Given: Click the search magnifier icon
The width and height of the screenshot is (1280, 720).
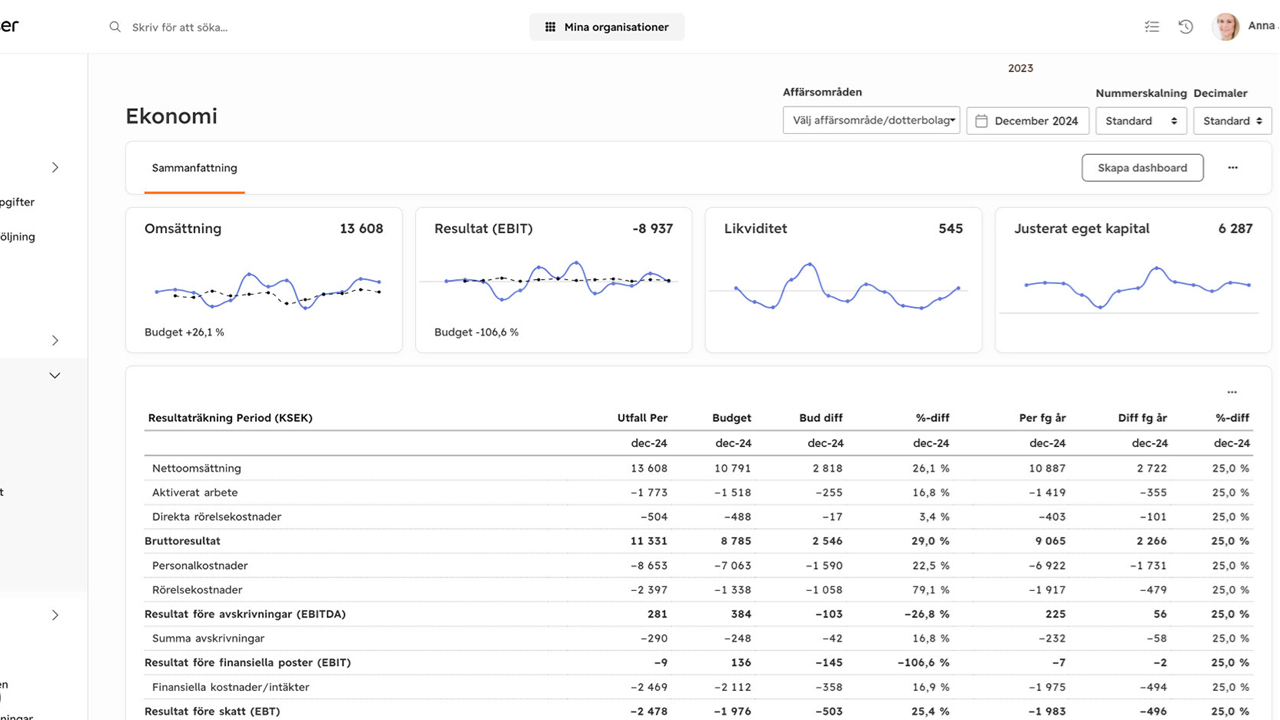Looking at the screenshot, I should click(115, 27).
